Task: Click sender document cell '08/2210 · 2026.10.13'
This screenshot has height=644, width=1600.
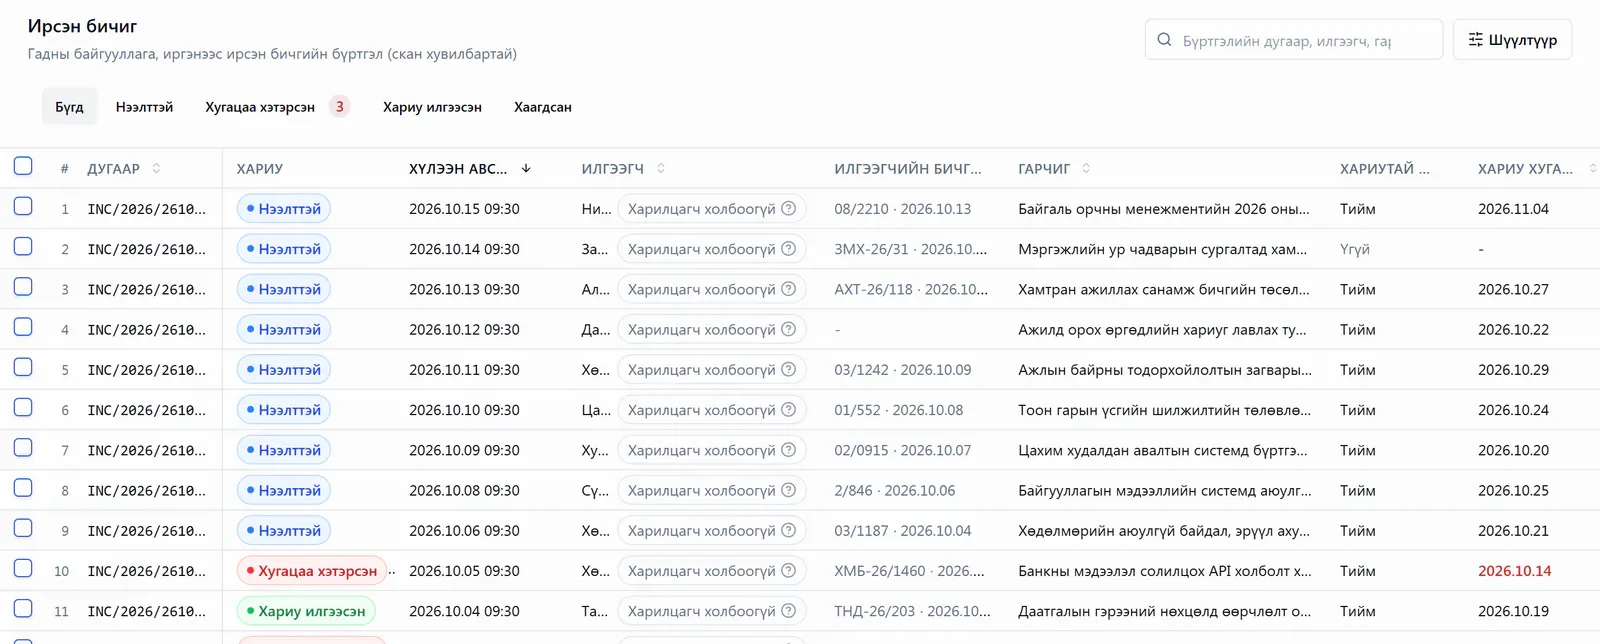Action: [903, 208]
